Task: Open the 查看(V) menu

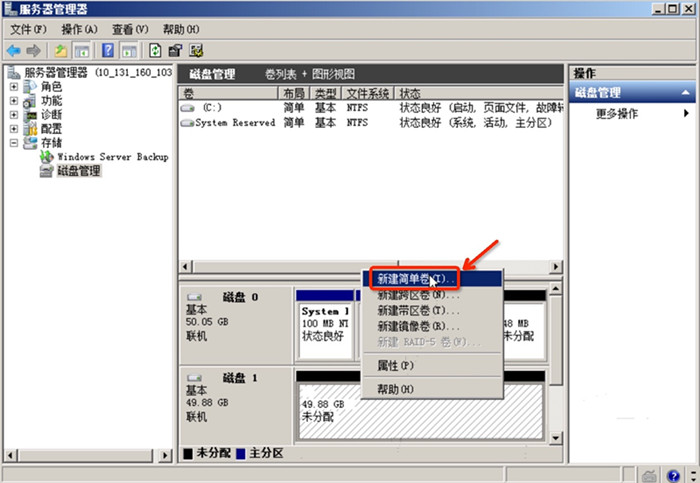Action: coord(130,29)
